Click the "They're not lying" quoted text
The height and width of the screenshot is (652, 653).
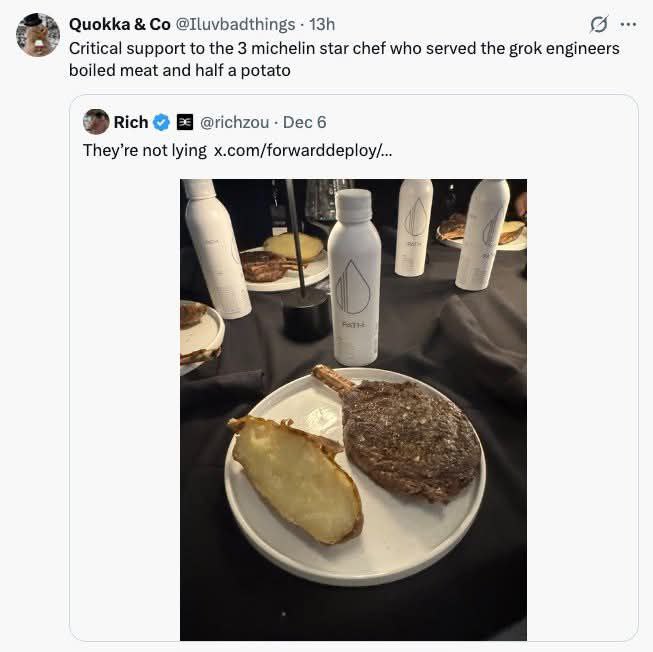144,150
